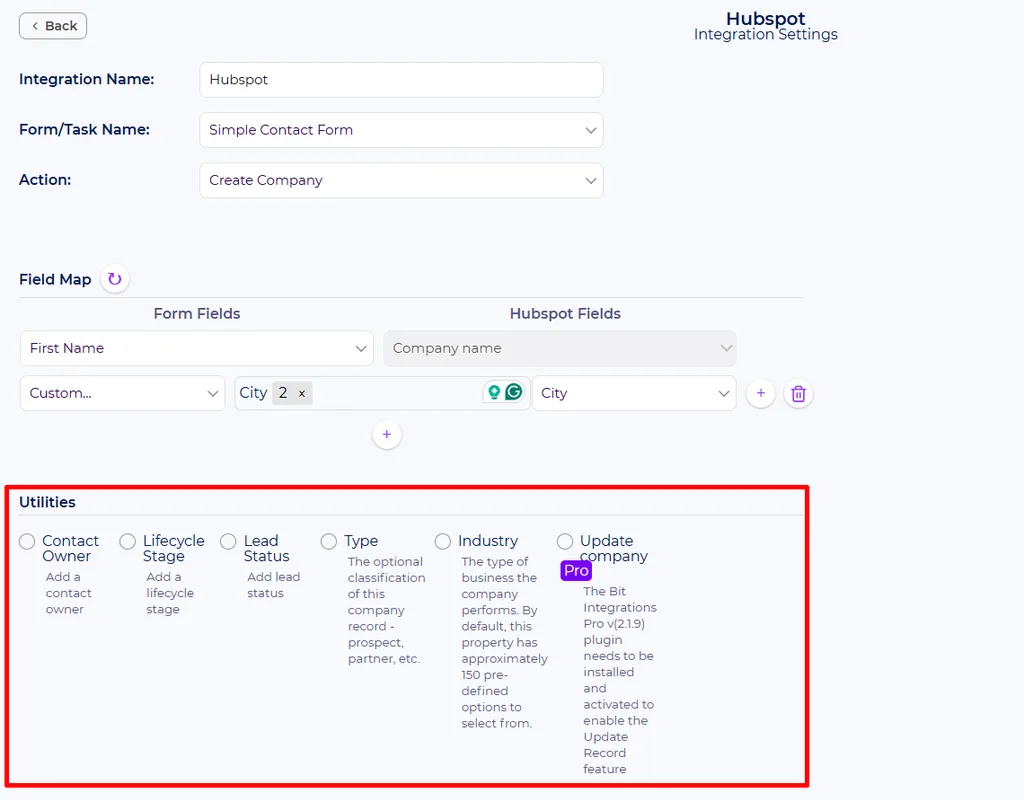Screen dimensions: 1024x800
Task: Click the Form/Task Name: label
Action: click(84, 129)
